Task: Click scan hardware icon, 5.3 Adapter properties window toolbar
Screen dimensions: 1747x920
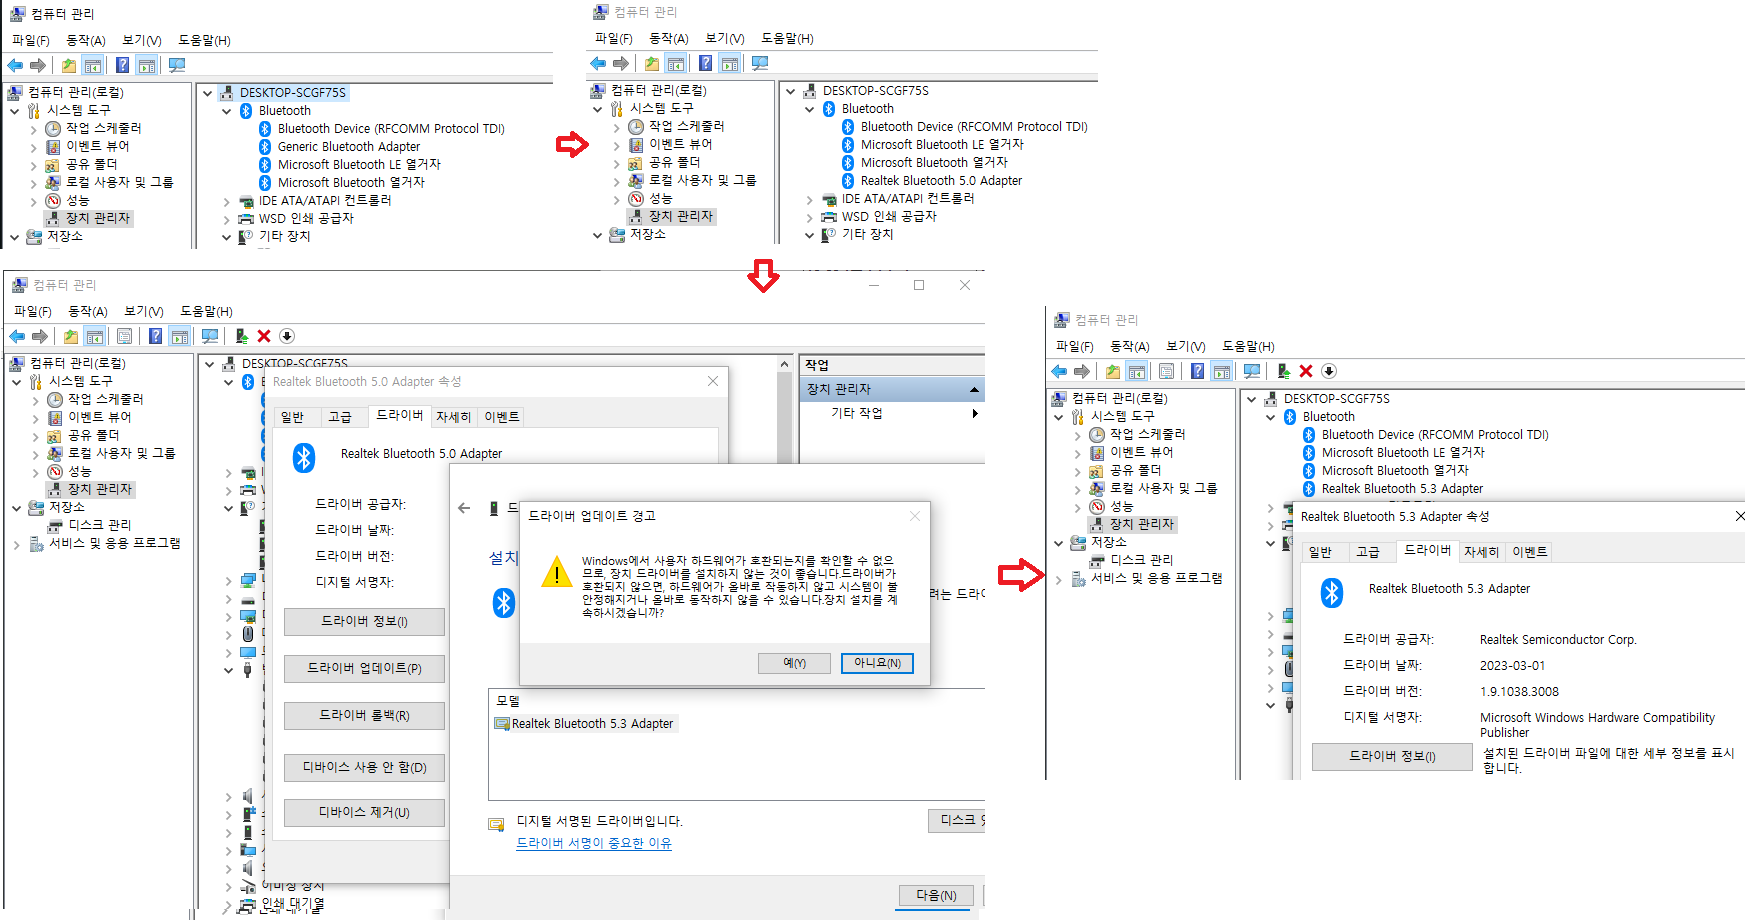Action: (x=1251, y=371)
